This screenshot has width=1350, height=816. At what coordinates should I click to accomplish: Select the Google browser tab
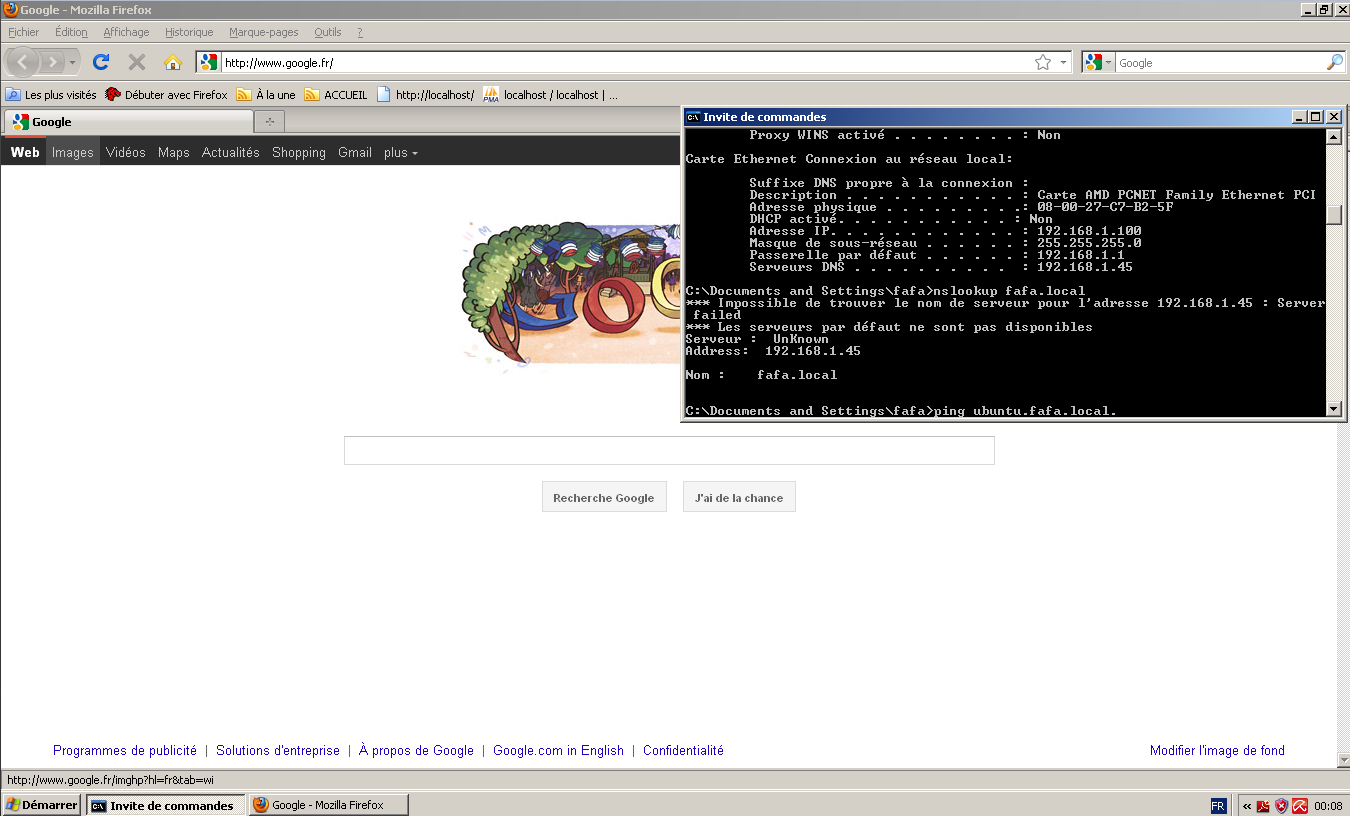click(x=128, y=122)
